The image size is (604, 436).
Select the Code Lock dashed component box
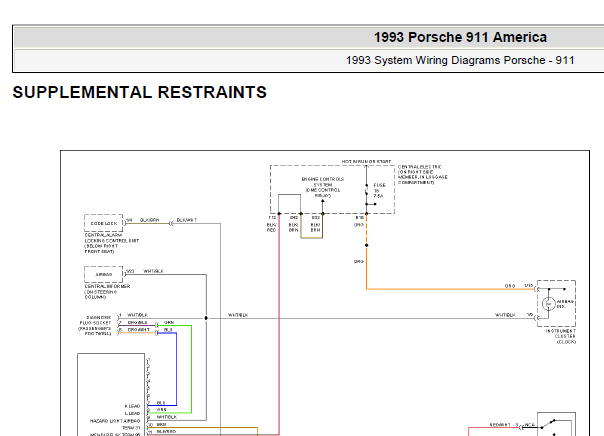(x=104, y=223)
